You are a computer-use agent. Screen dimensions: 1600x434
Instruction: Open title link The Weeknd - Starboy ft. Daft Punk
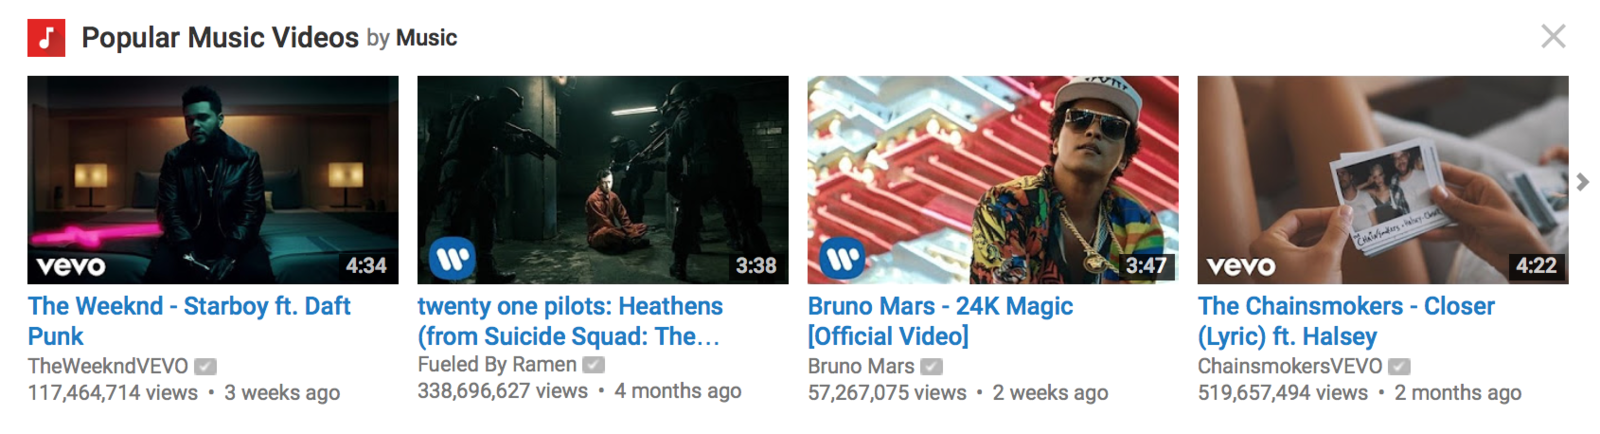pos(189,321)
